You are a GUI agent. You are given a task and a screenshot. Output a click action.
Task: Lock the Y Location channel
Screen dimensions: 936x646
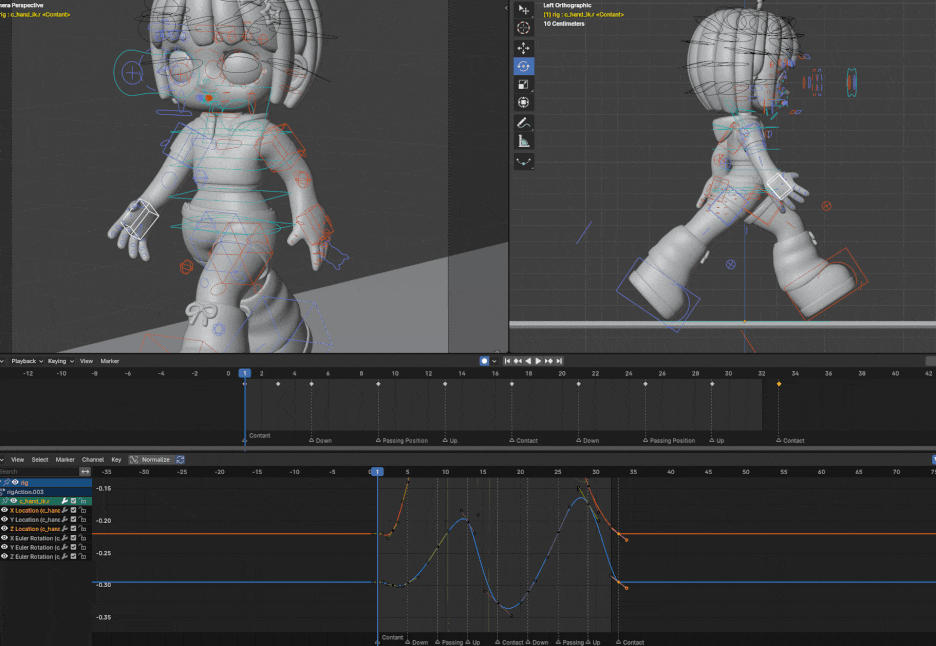click(x=84, y=519)
